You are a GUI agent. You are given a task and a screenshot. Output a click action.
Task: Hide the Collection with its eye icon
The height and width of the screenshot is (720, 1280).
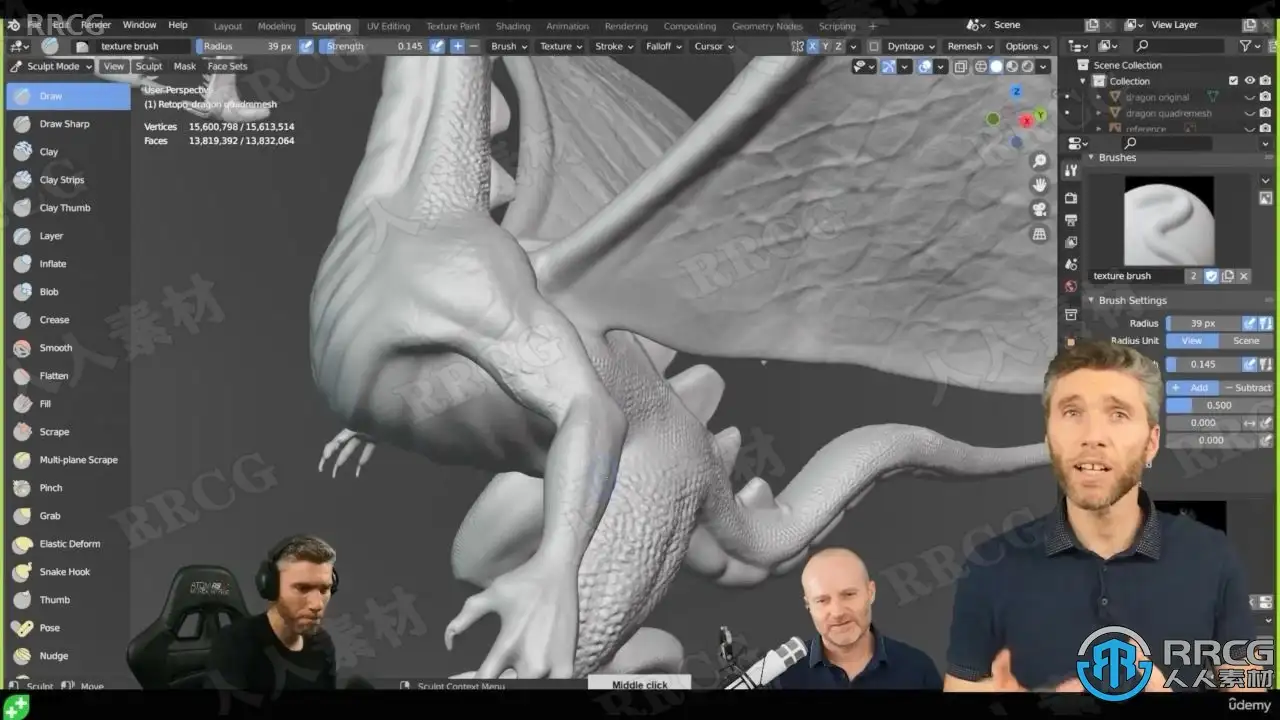click(x=1249, y=81)
